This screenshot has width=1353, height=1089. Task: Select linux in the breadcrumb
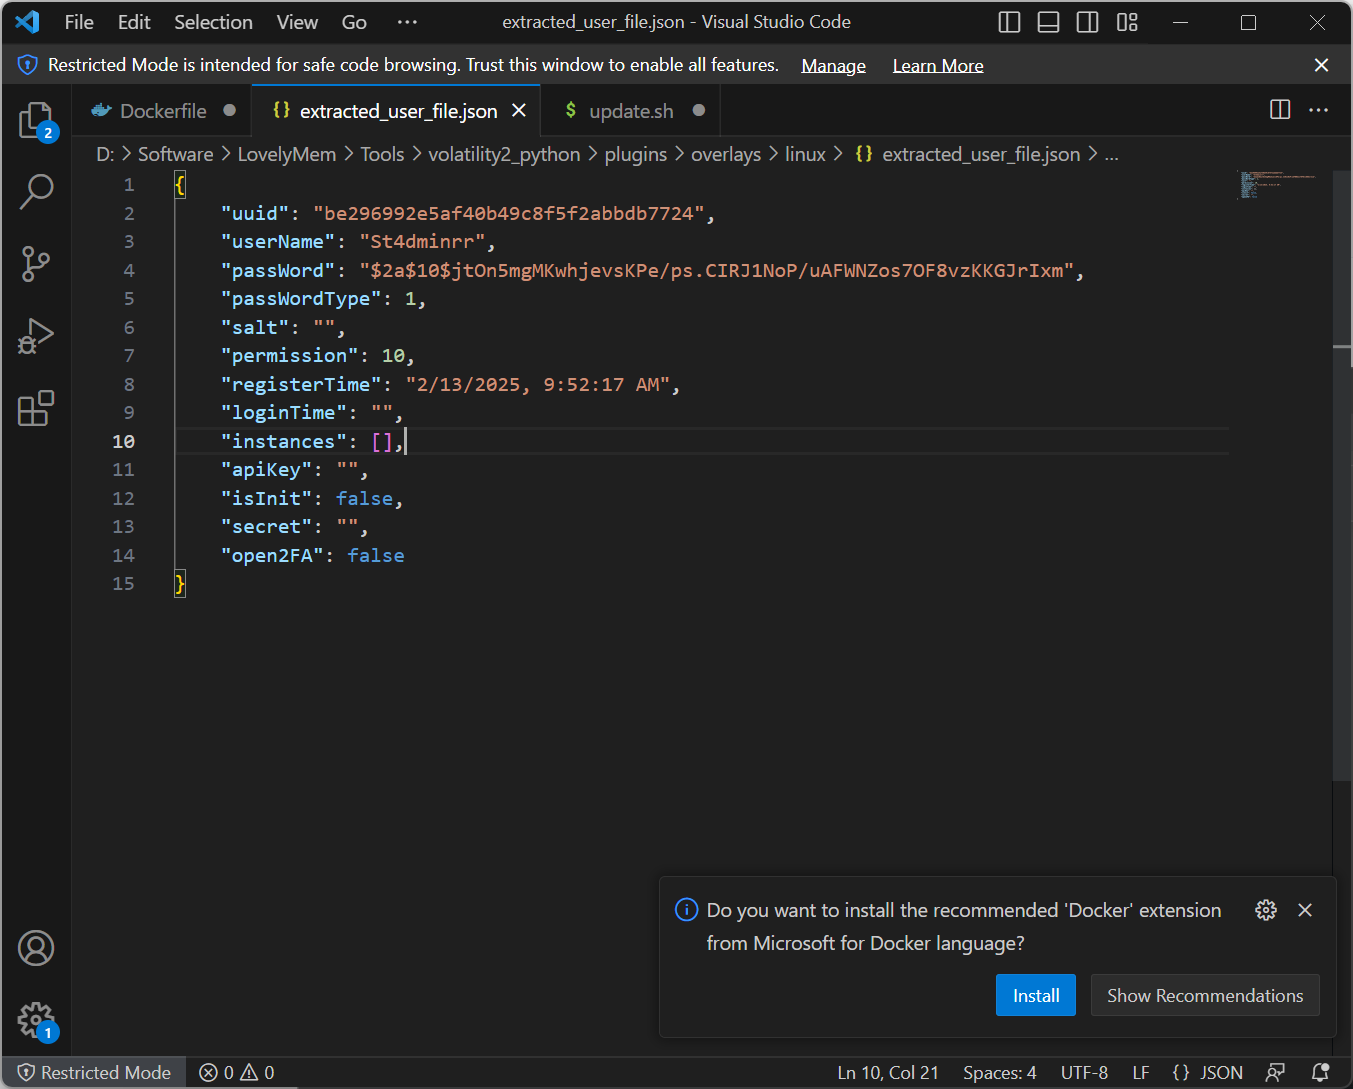tap(805, 154)
